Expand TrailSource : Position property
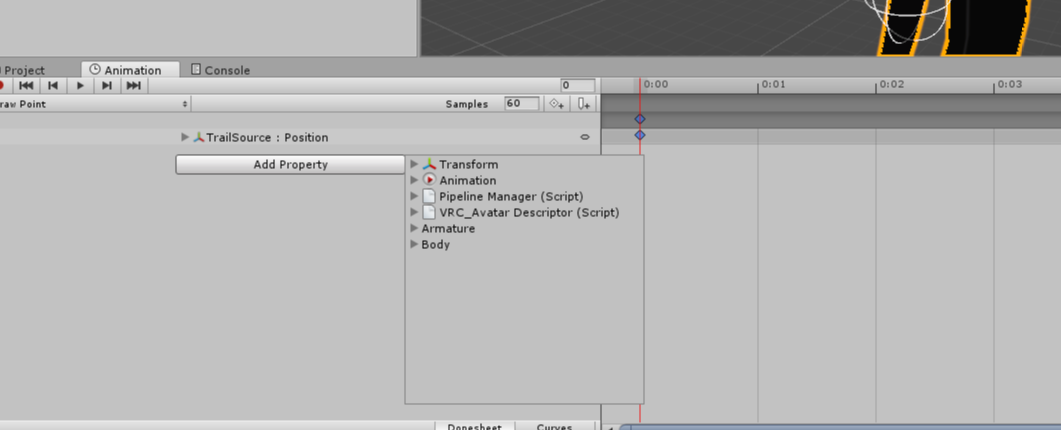The width and height of the screenshot is (1061, 430). click(185, 137)
